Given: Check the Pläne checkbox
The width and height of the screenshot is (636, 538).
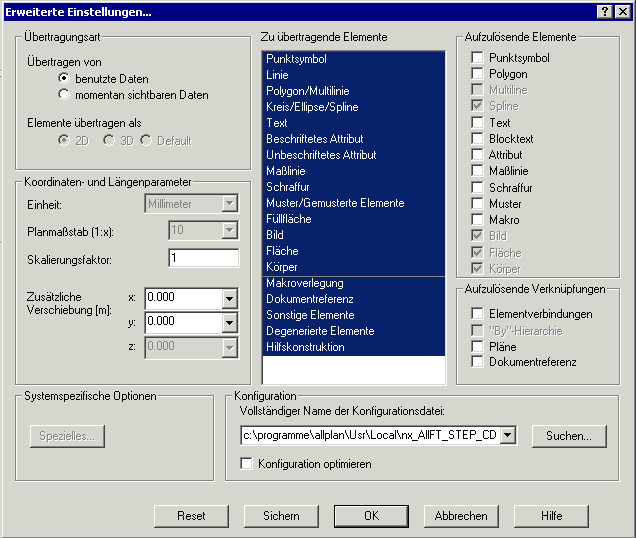Looking at the screenshot, I should (477, 346).
